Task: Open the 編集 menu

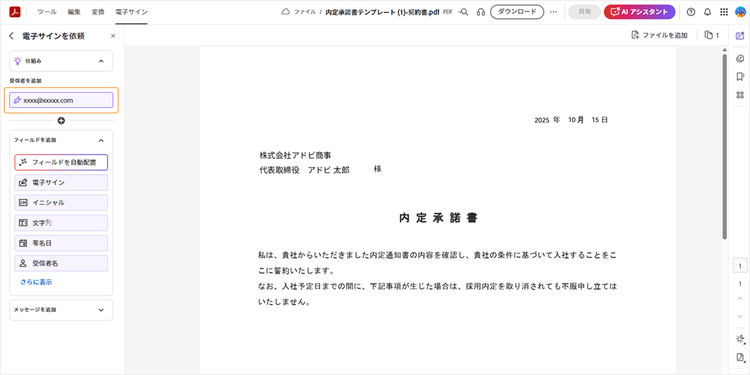Action: coord(74,12)
